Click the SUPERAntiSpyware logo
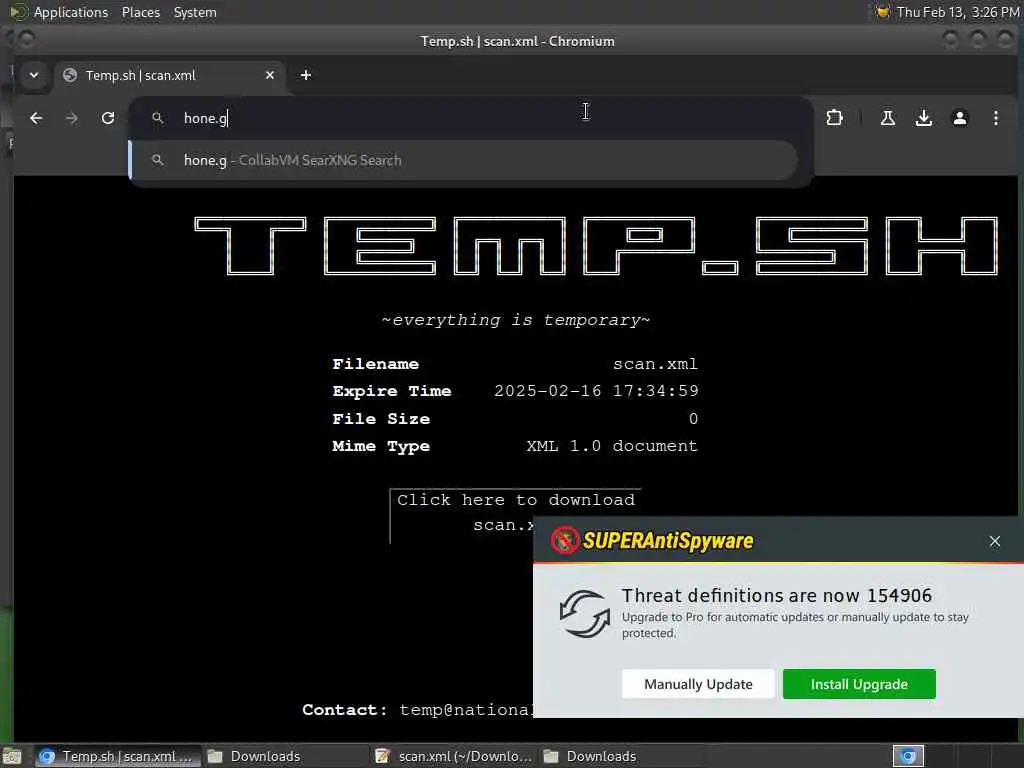This screenshot has height=768, width=1024. pos(652,541)
